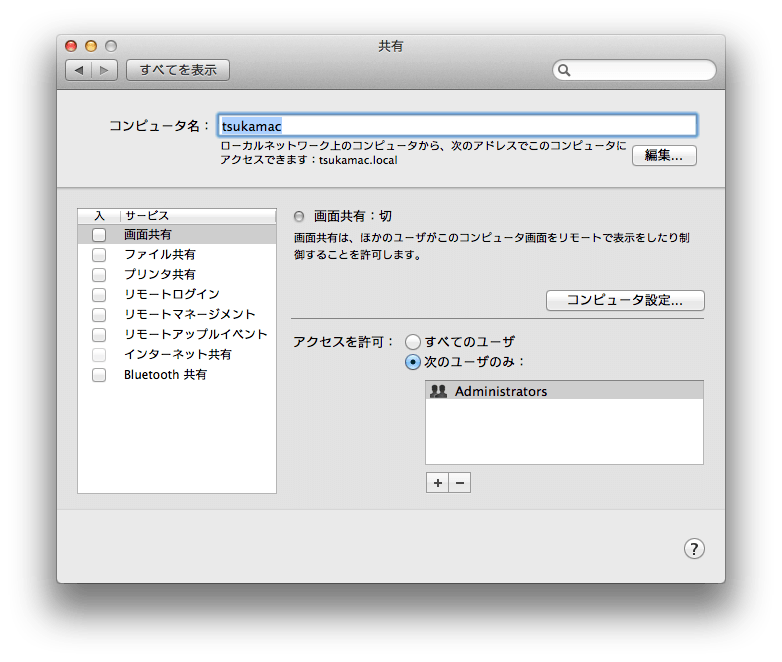
Task: Open コンピュータ設定... options
Action: pyautogui.click(x=625, y=300)
